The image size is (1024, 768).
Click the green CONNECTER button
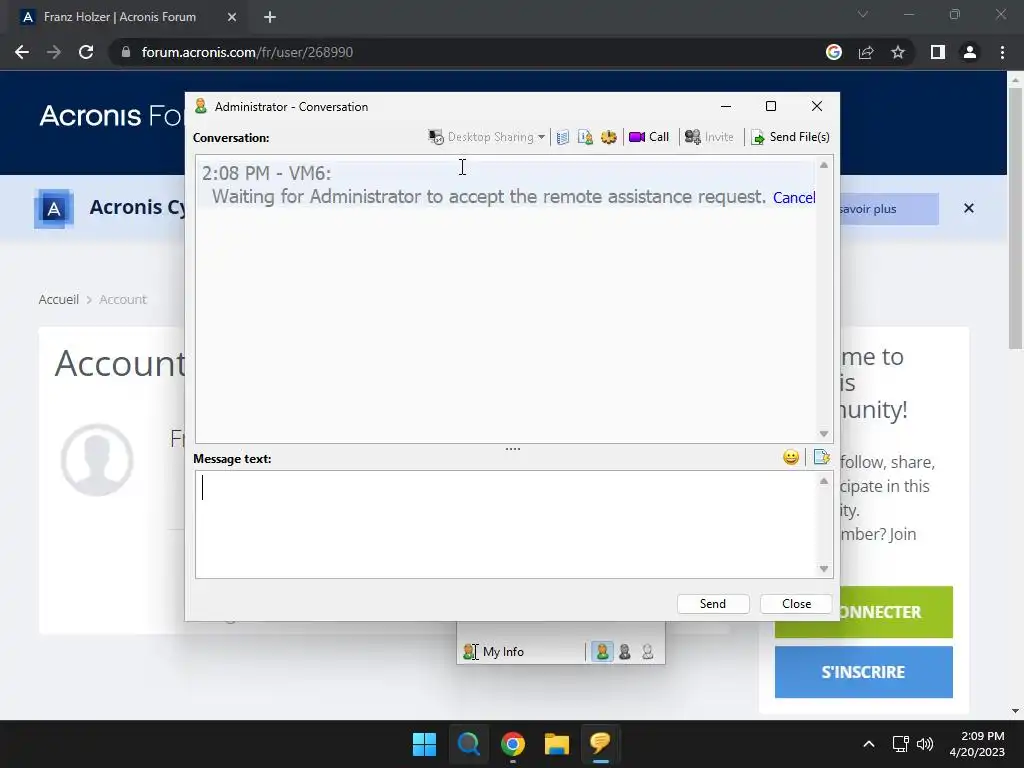tap(896, 612)
